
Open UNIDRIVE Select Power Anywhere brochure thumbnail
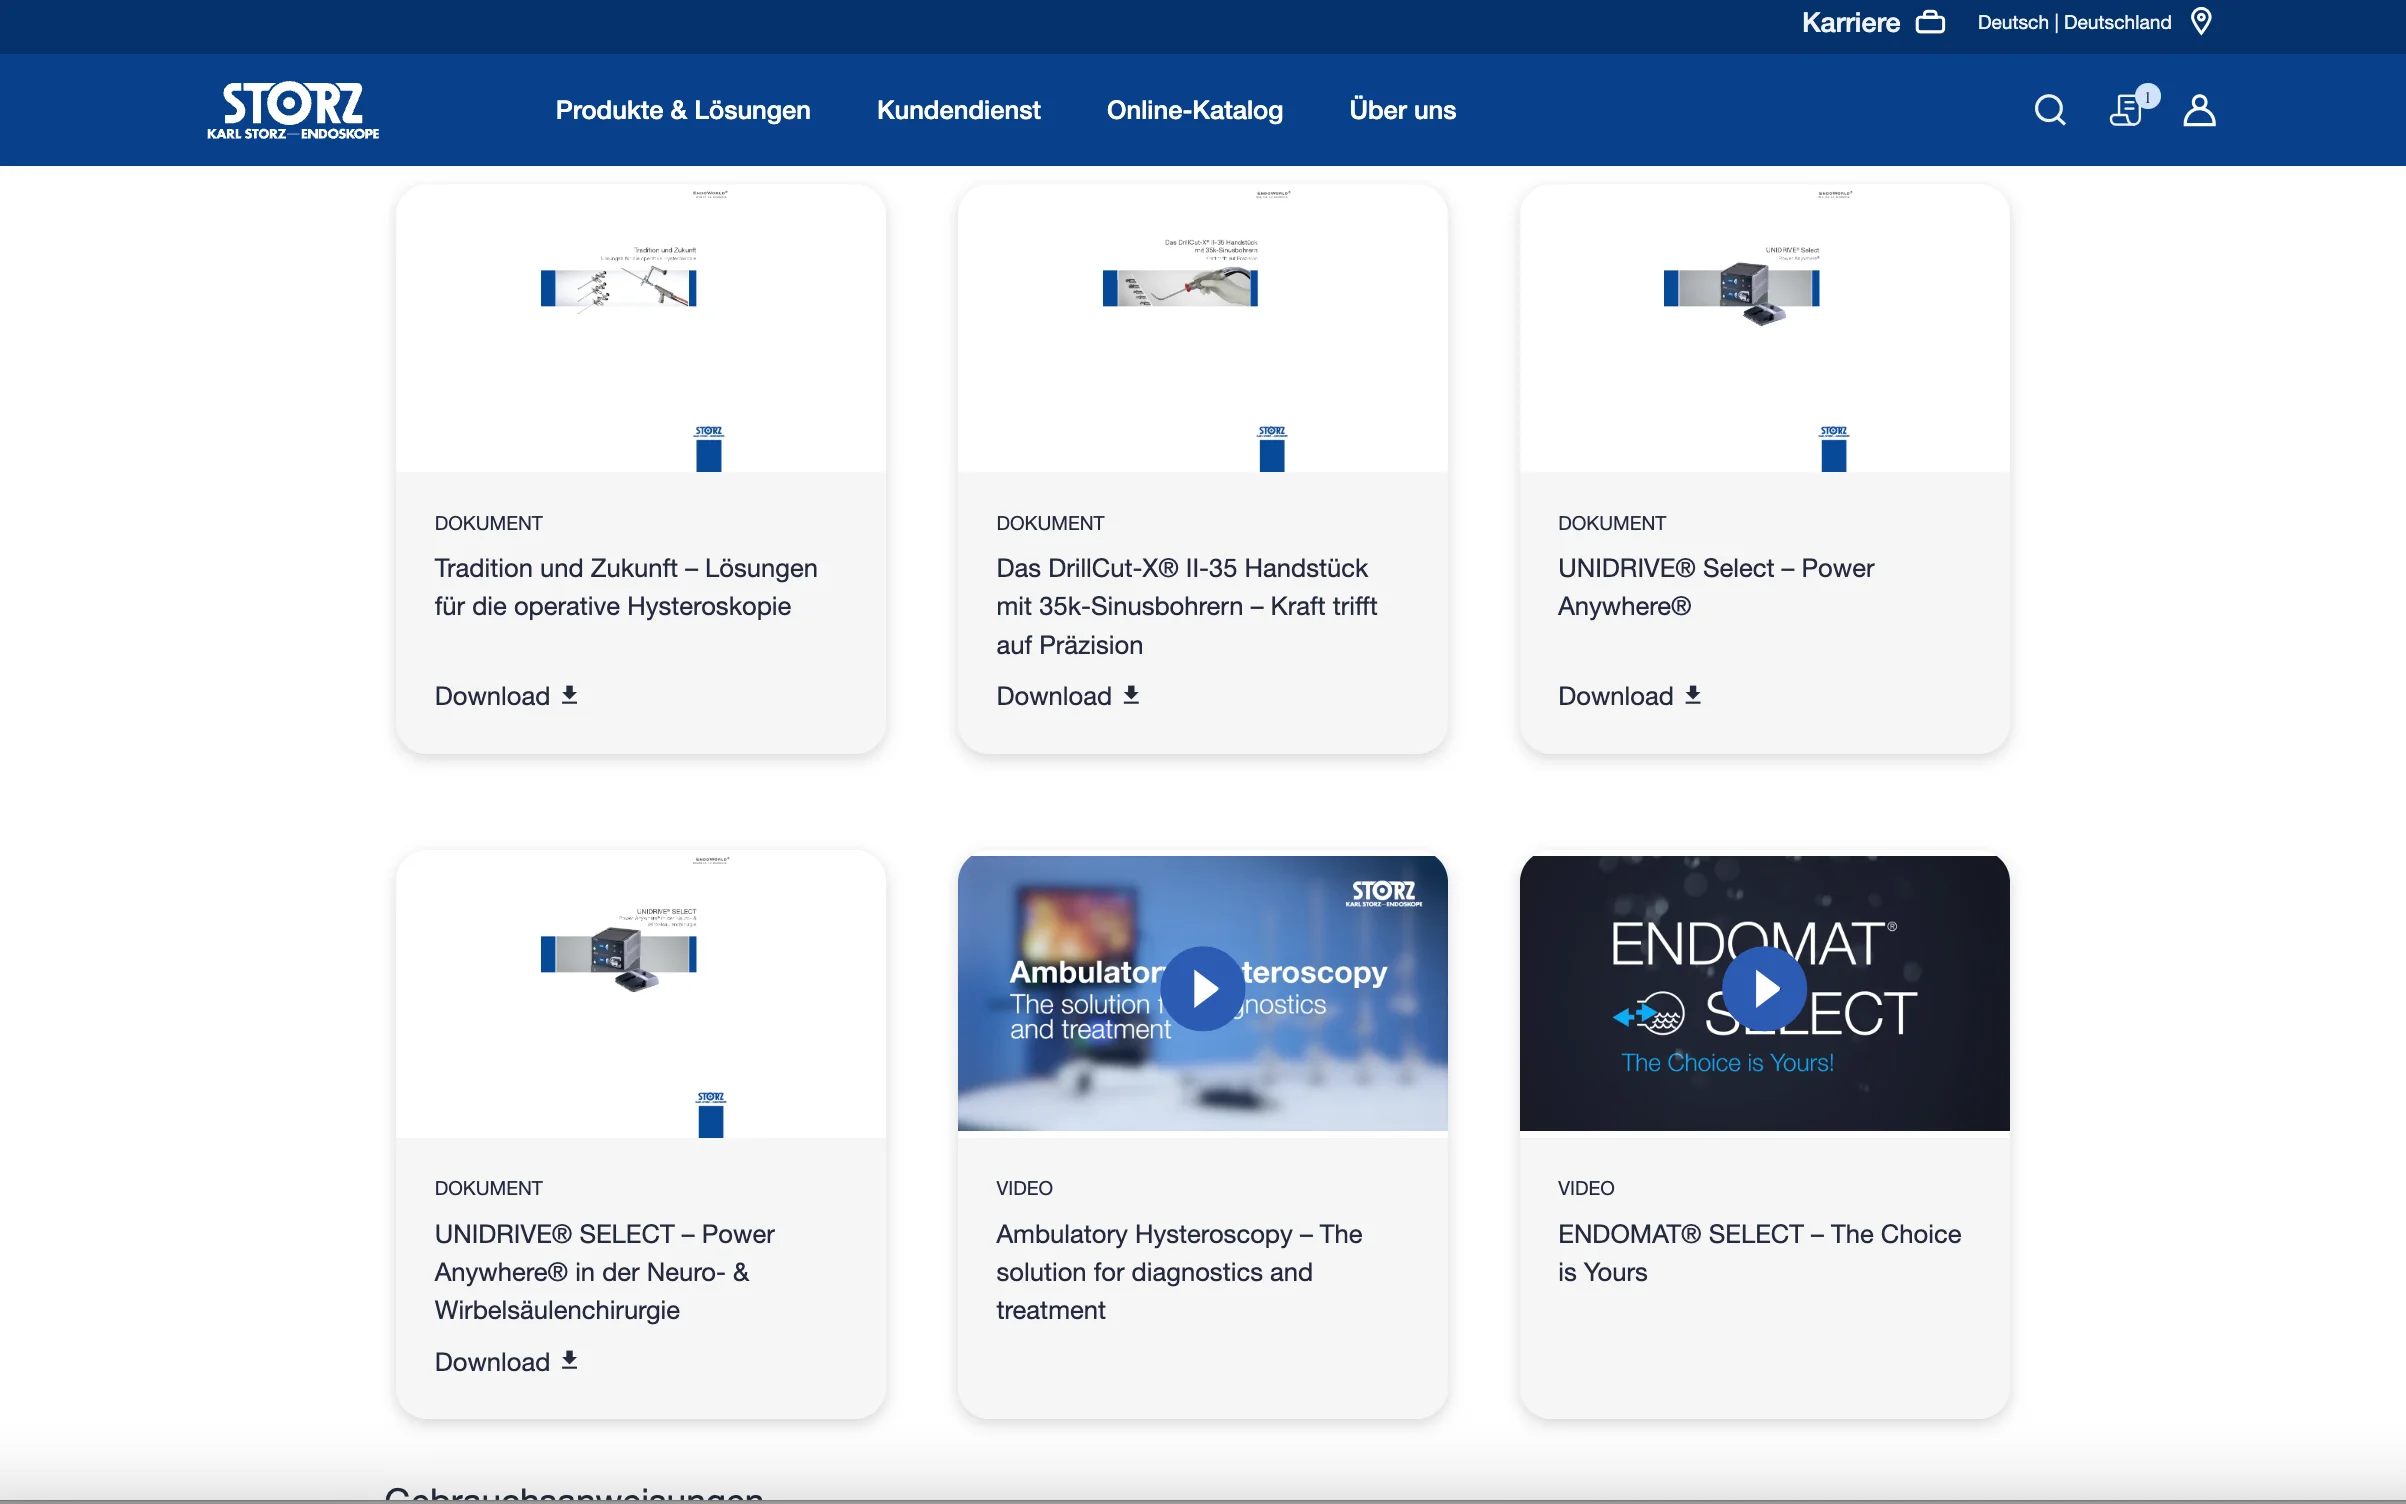pos(1765,327)
